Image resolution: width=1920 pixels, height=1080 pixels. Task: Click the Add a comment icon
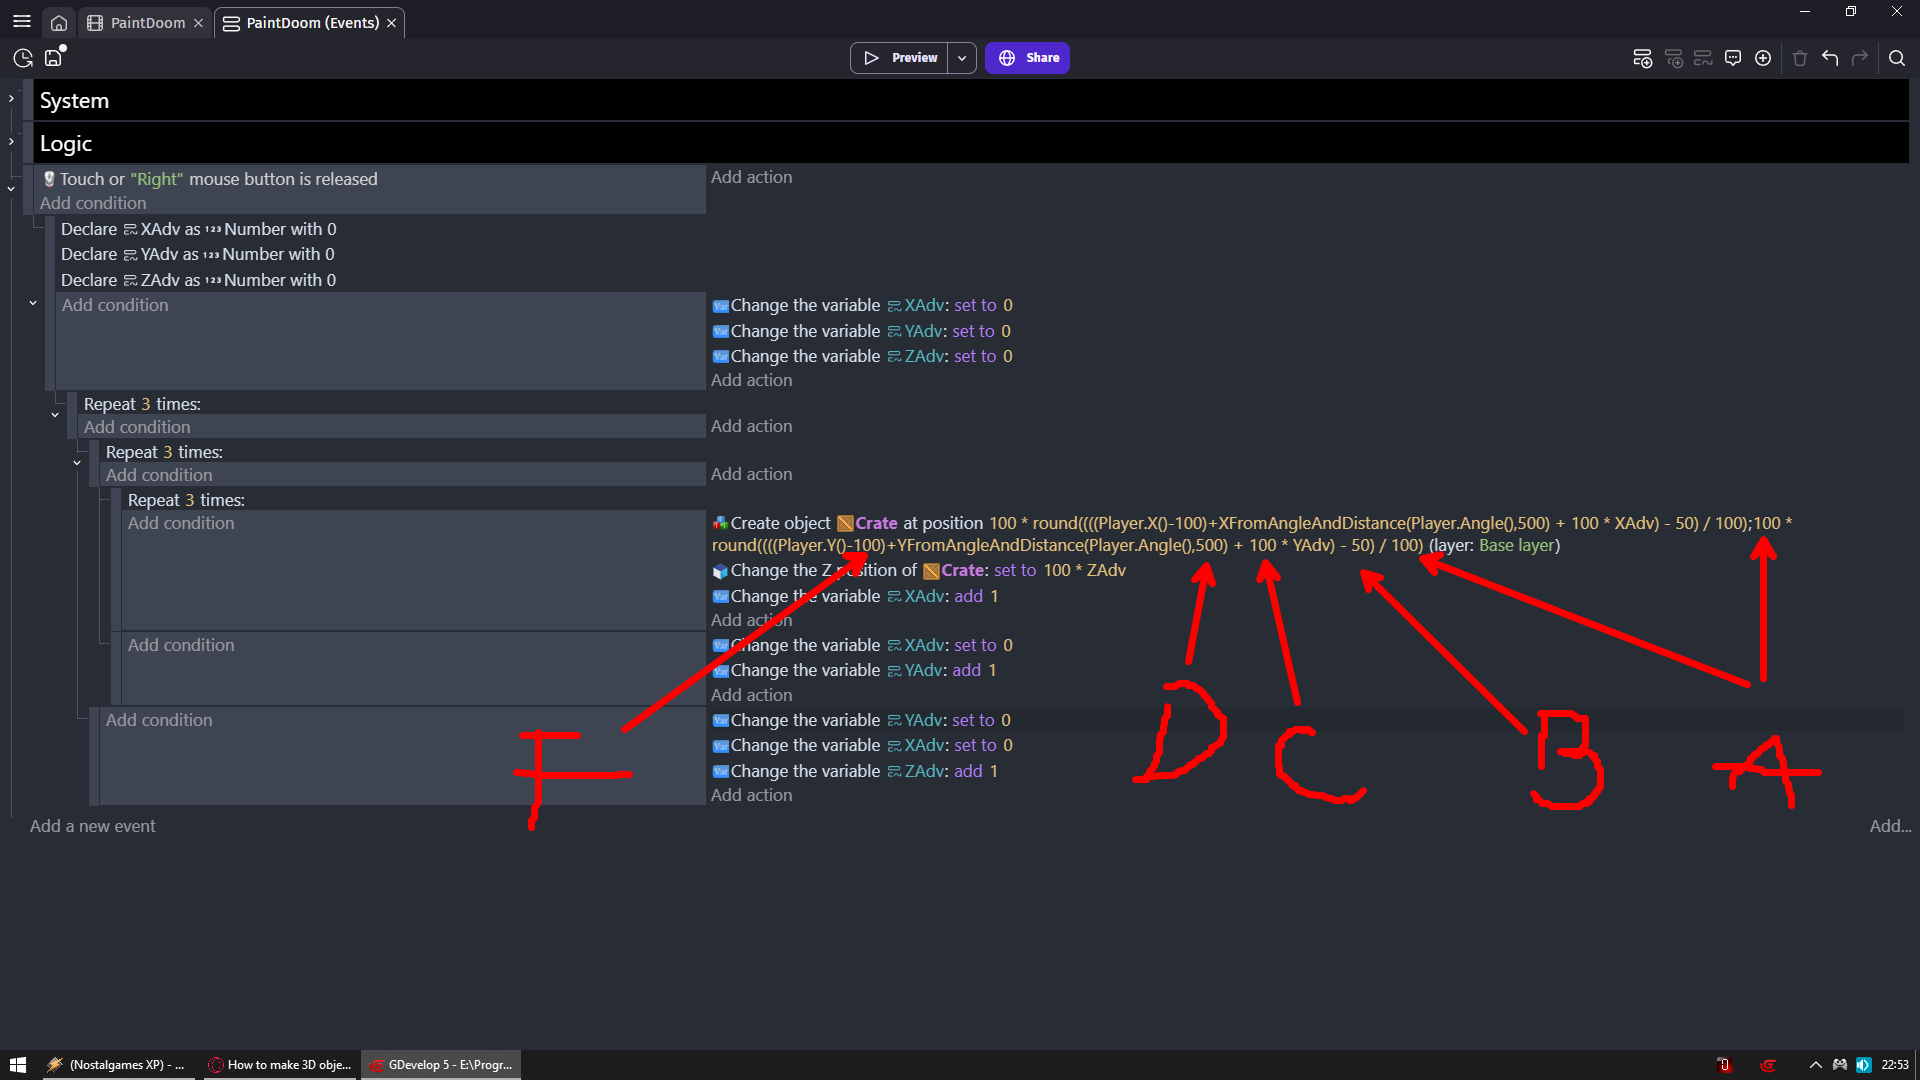(1733, 58)
